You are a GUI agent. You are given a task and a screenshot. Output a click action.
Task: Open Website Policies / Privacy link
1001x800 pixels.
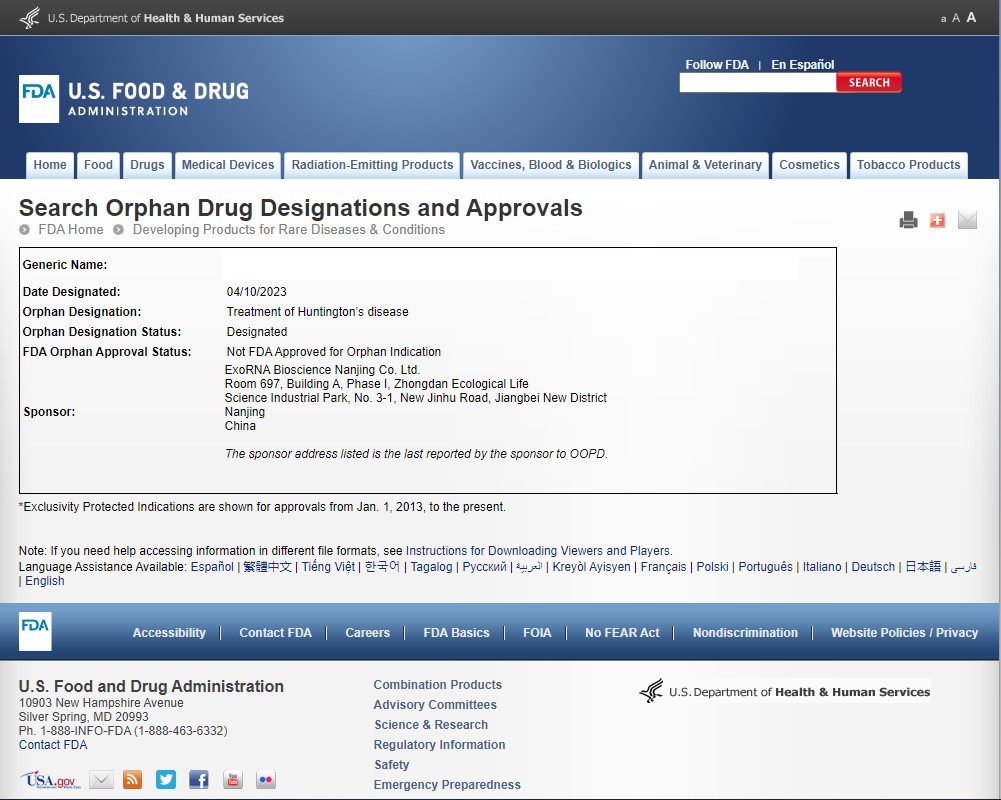[x=904, y=633]
